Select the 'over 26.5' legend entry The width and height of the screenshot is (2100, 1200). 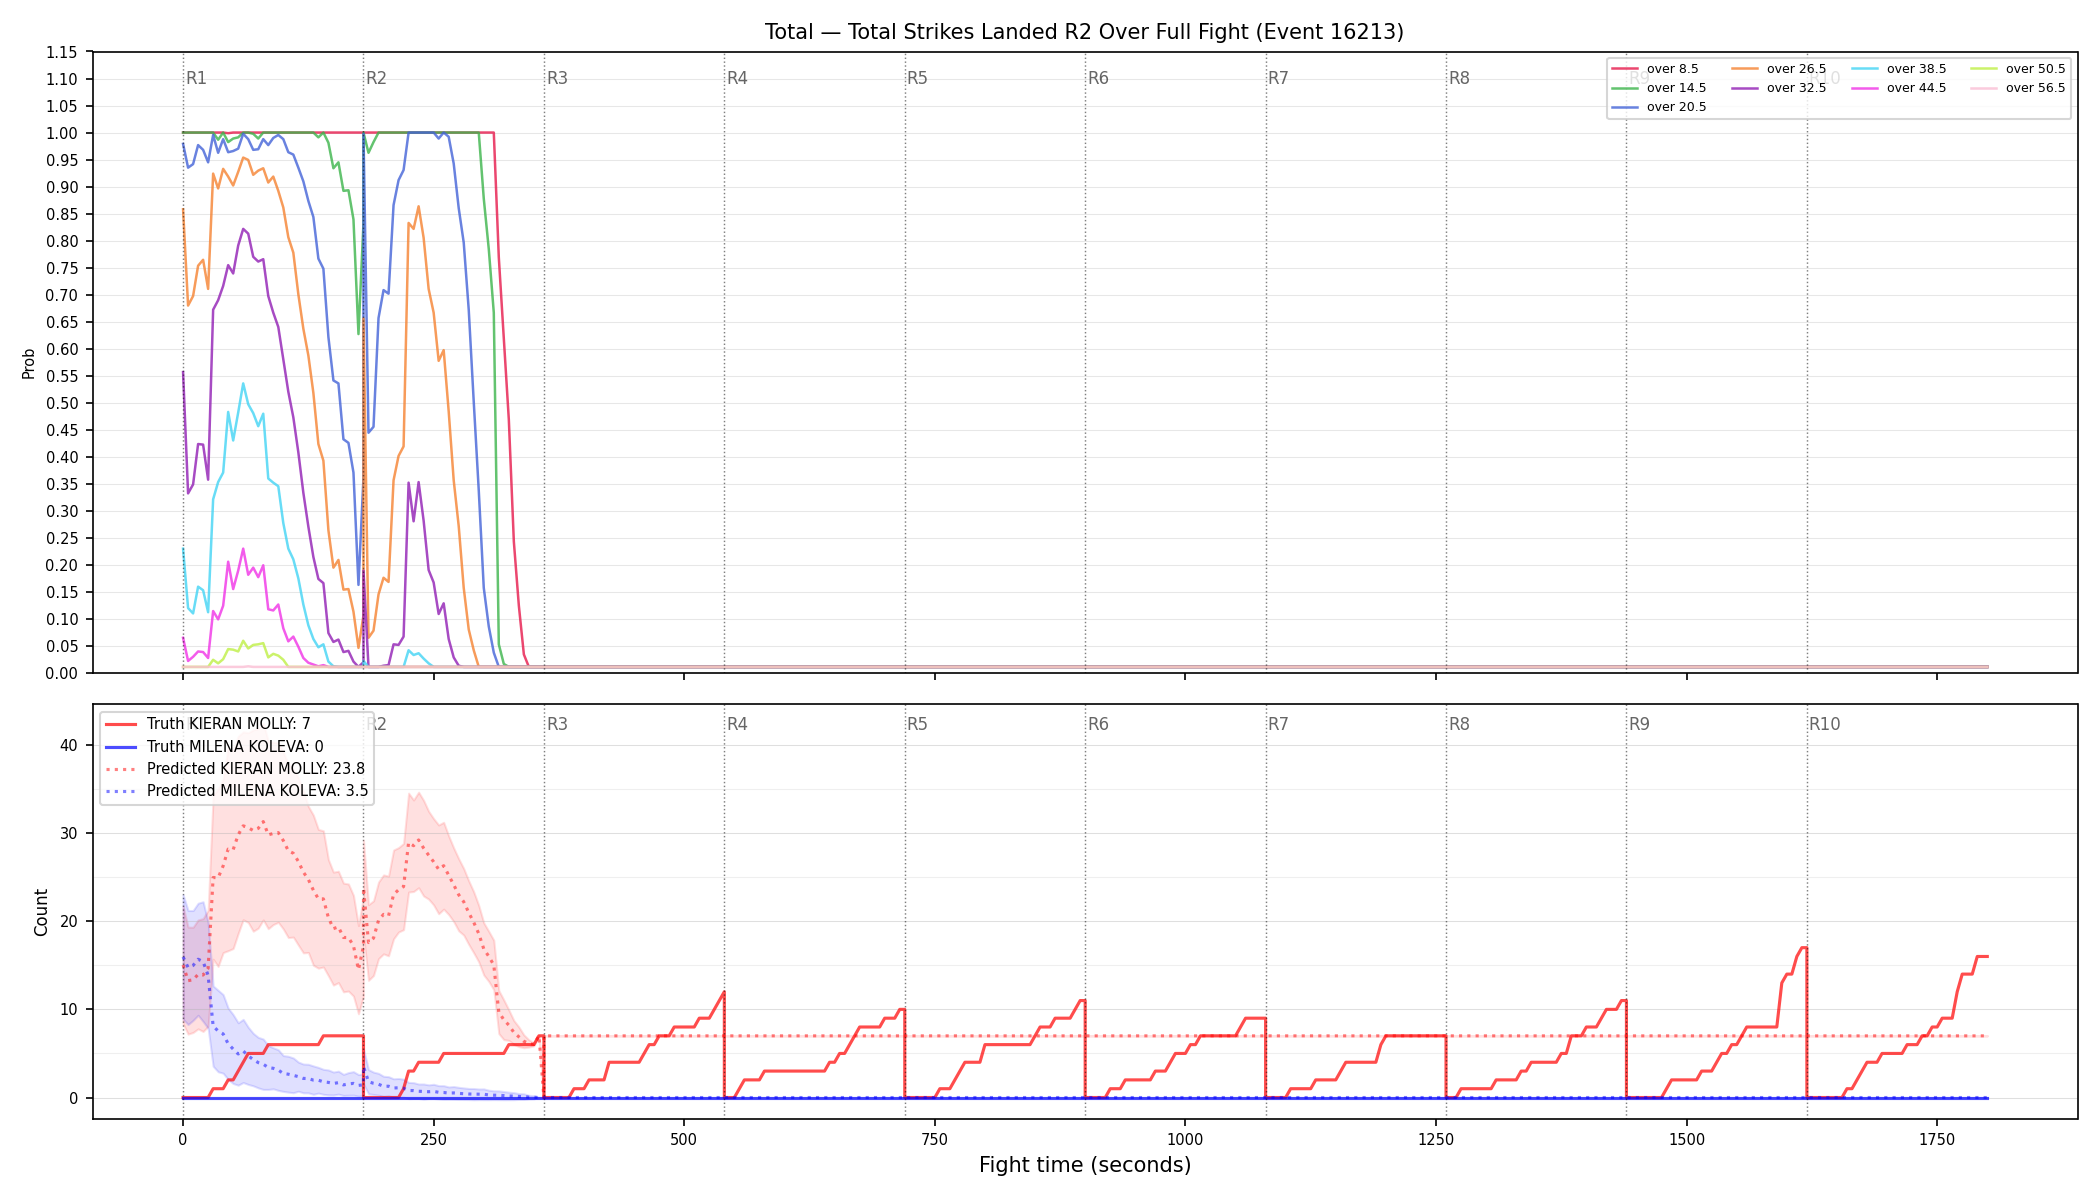[1780, 69]
